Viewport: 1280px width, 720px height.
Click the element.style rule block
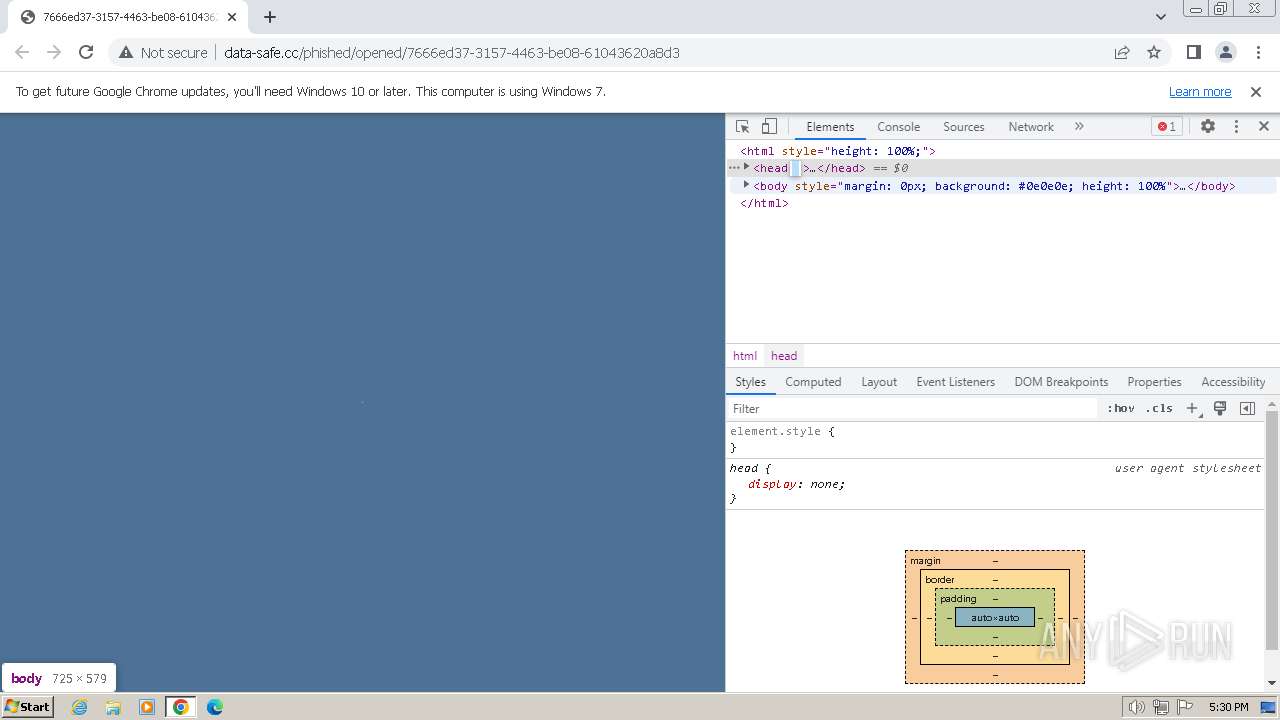pyautogui.click(x=995, y=440)
